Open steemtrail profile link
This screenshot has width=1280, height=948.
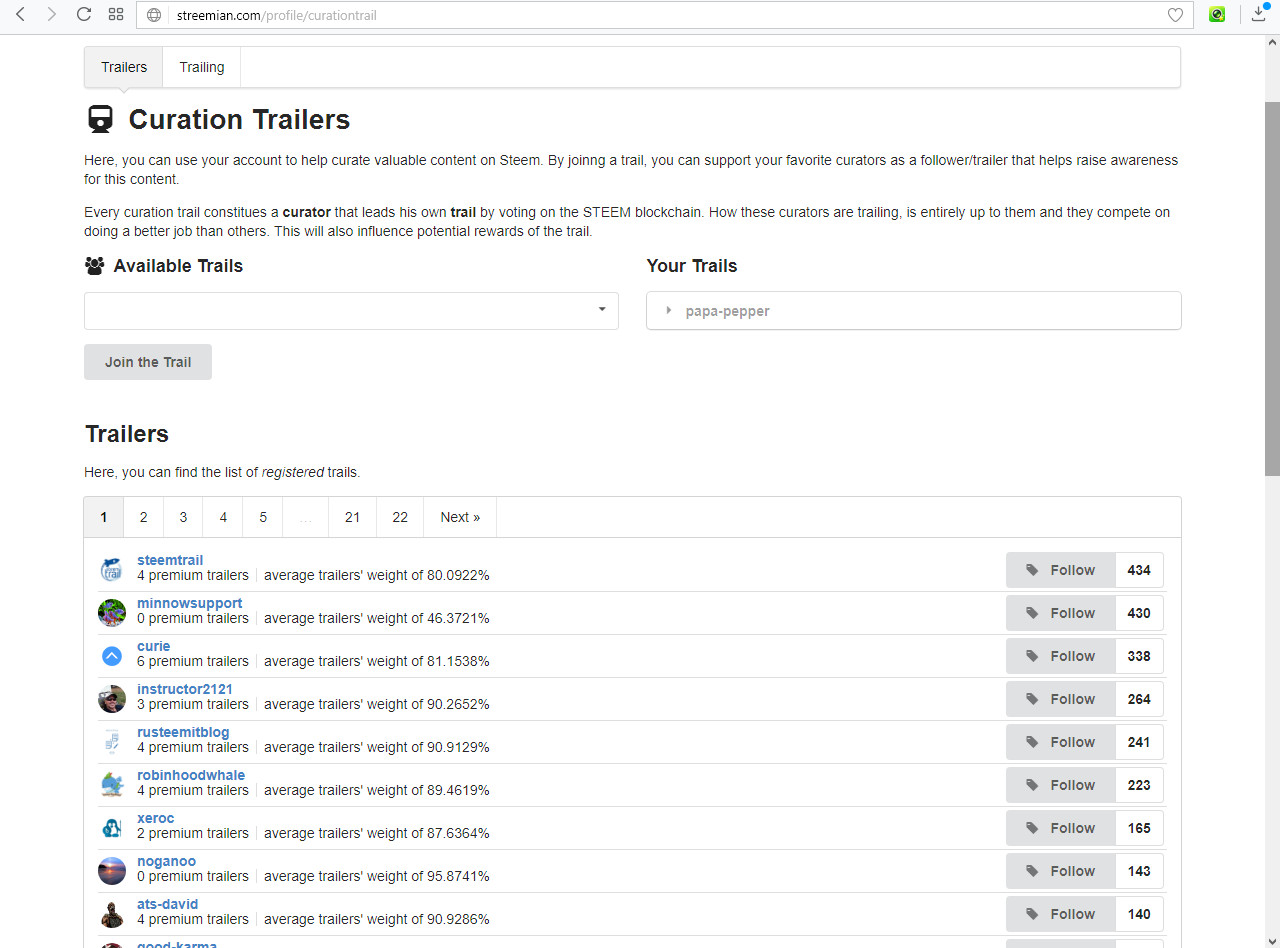[x=170, y=560]
